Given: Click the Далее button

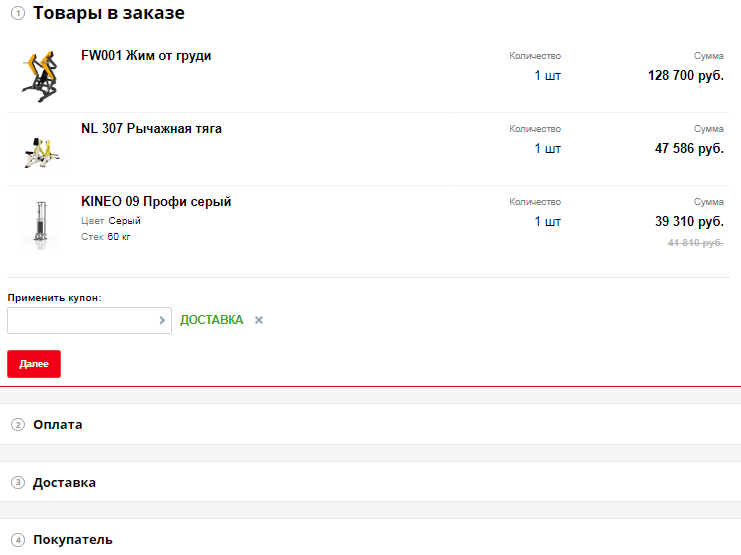Looking at the screenshot, I should tap(34, 364).
